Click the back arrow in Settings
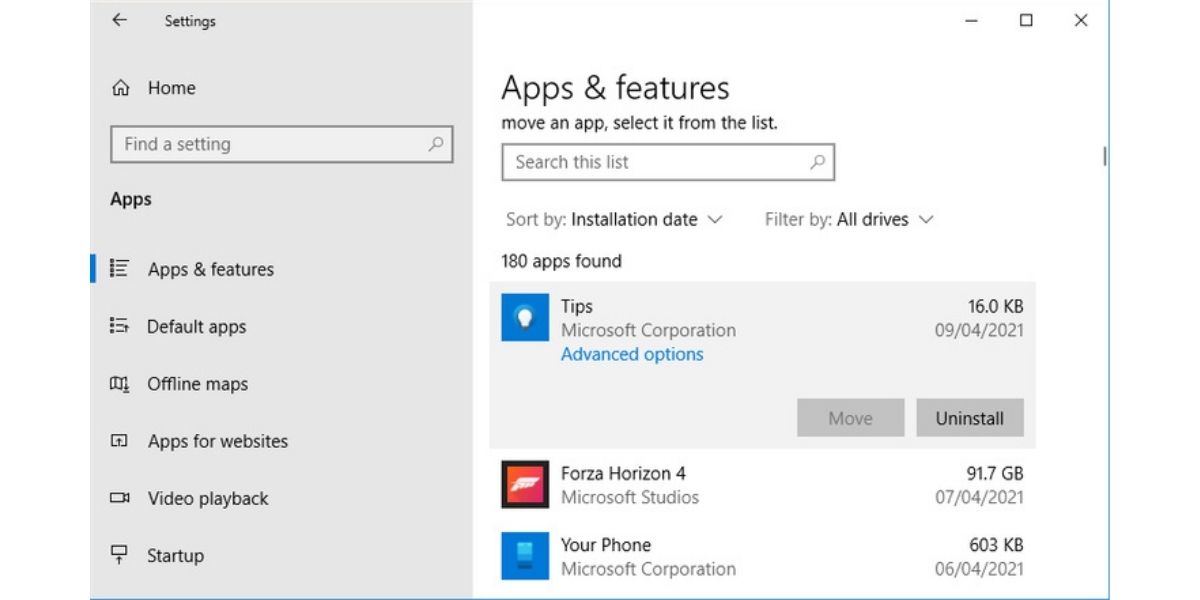The height and width of the screenshot is (600, 1200). 119,20
